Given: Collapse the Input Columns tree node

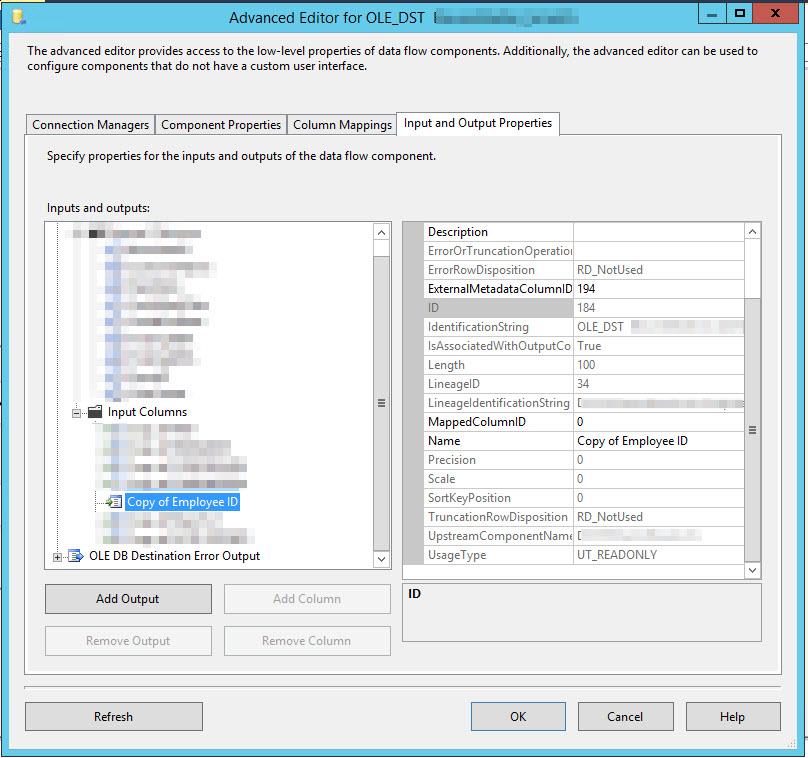Looking at the screenshot, I should tap(76, 413).
